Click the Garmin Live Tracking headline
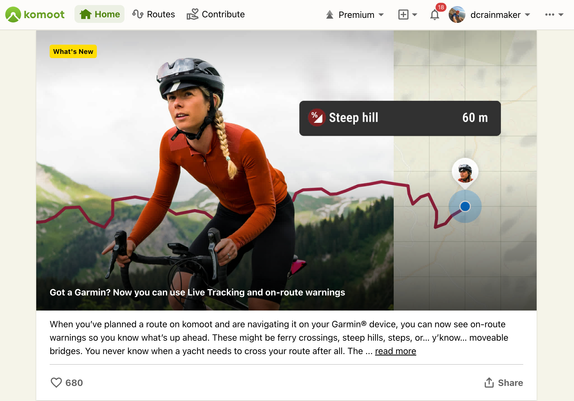The image size is (574, 401). (x=197, y=292)
